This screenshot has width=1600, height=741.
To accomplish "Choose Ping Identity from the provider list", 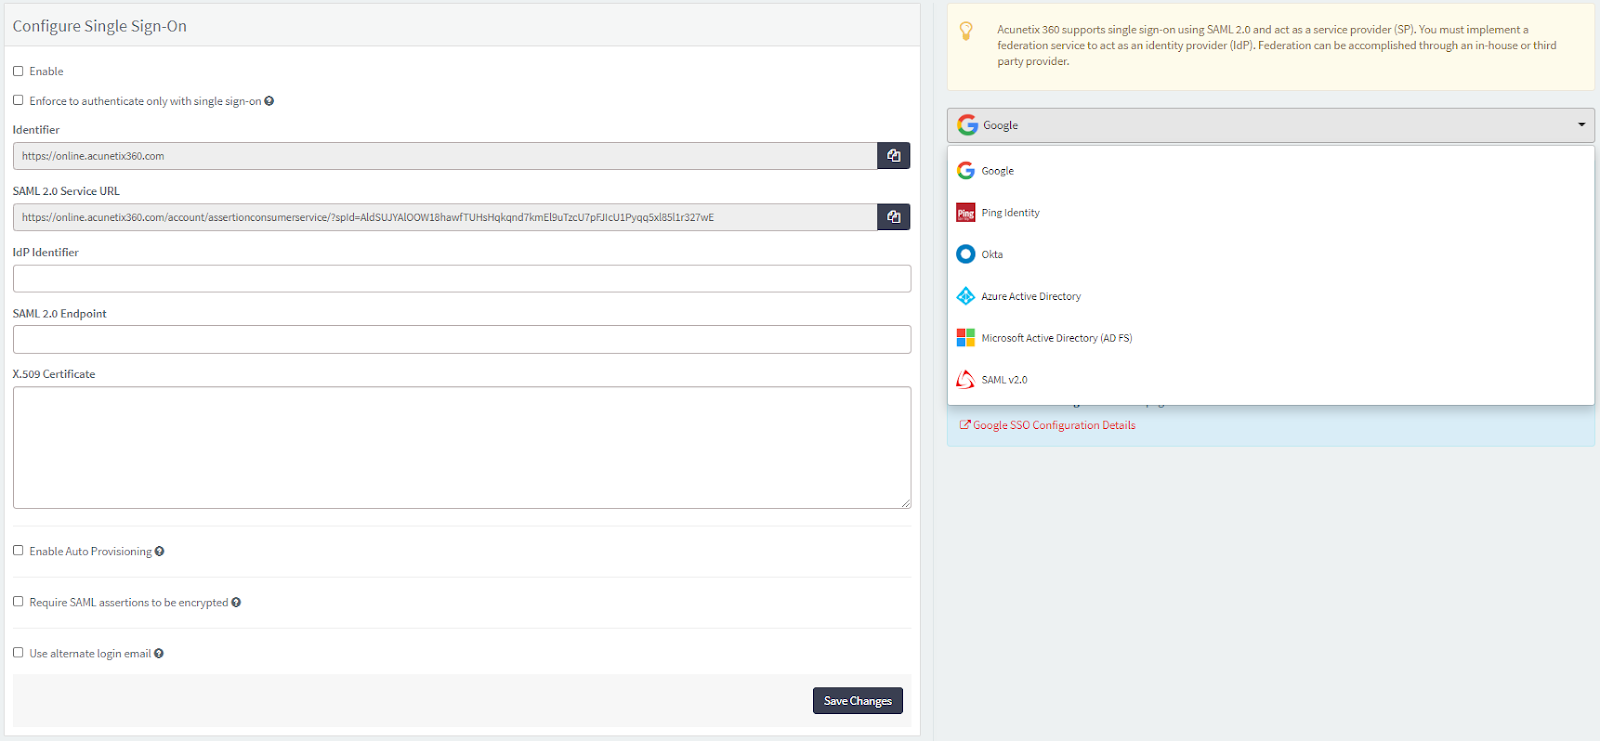I will (x=1271, y=213).
